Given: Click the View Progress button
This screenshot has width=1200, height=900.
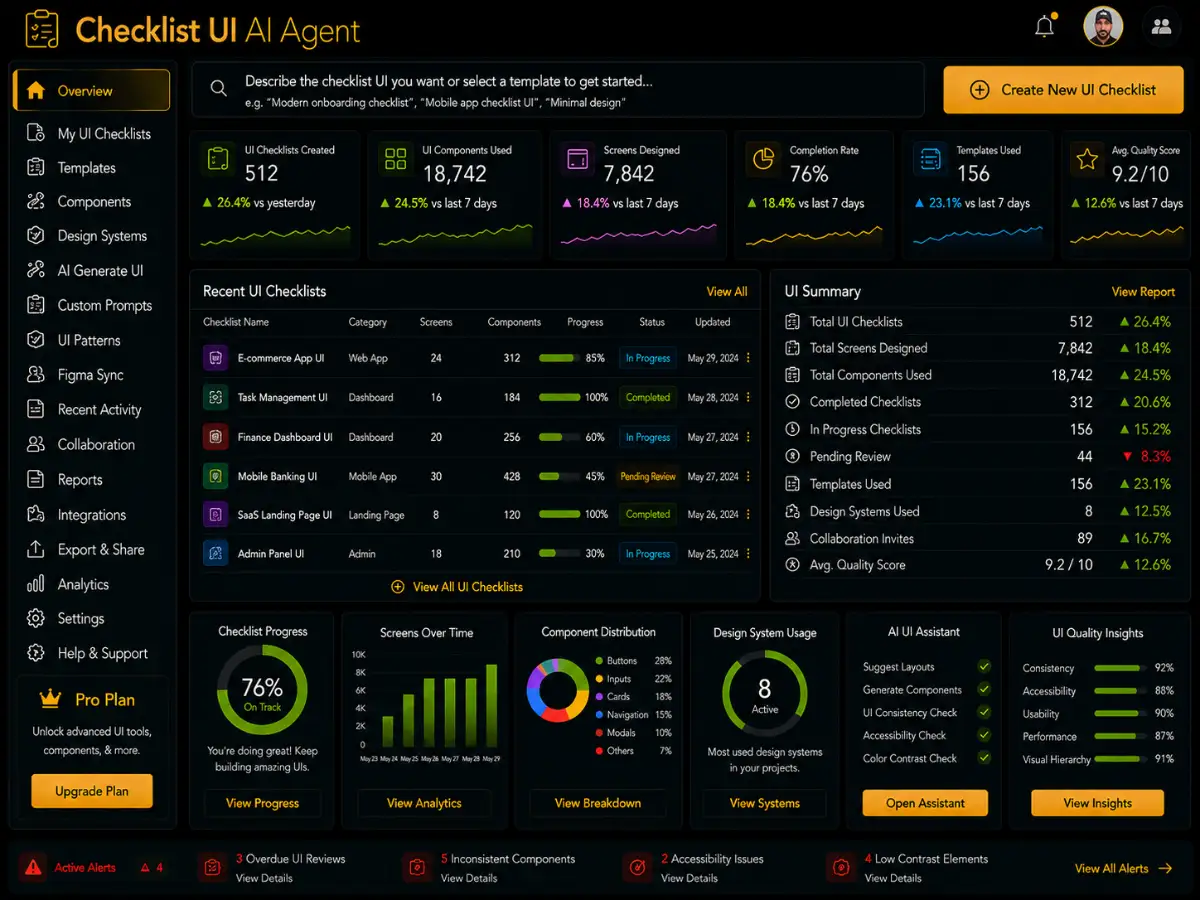Looking at the screenshot, I should 262,803.
